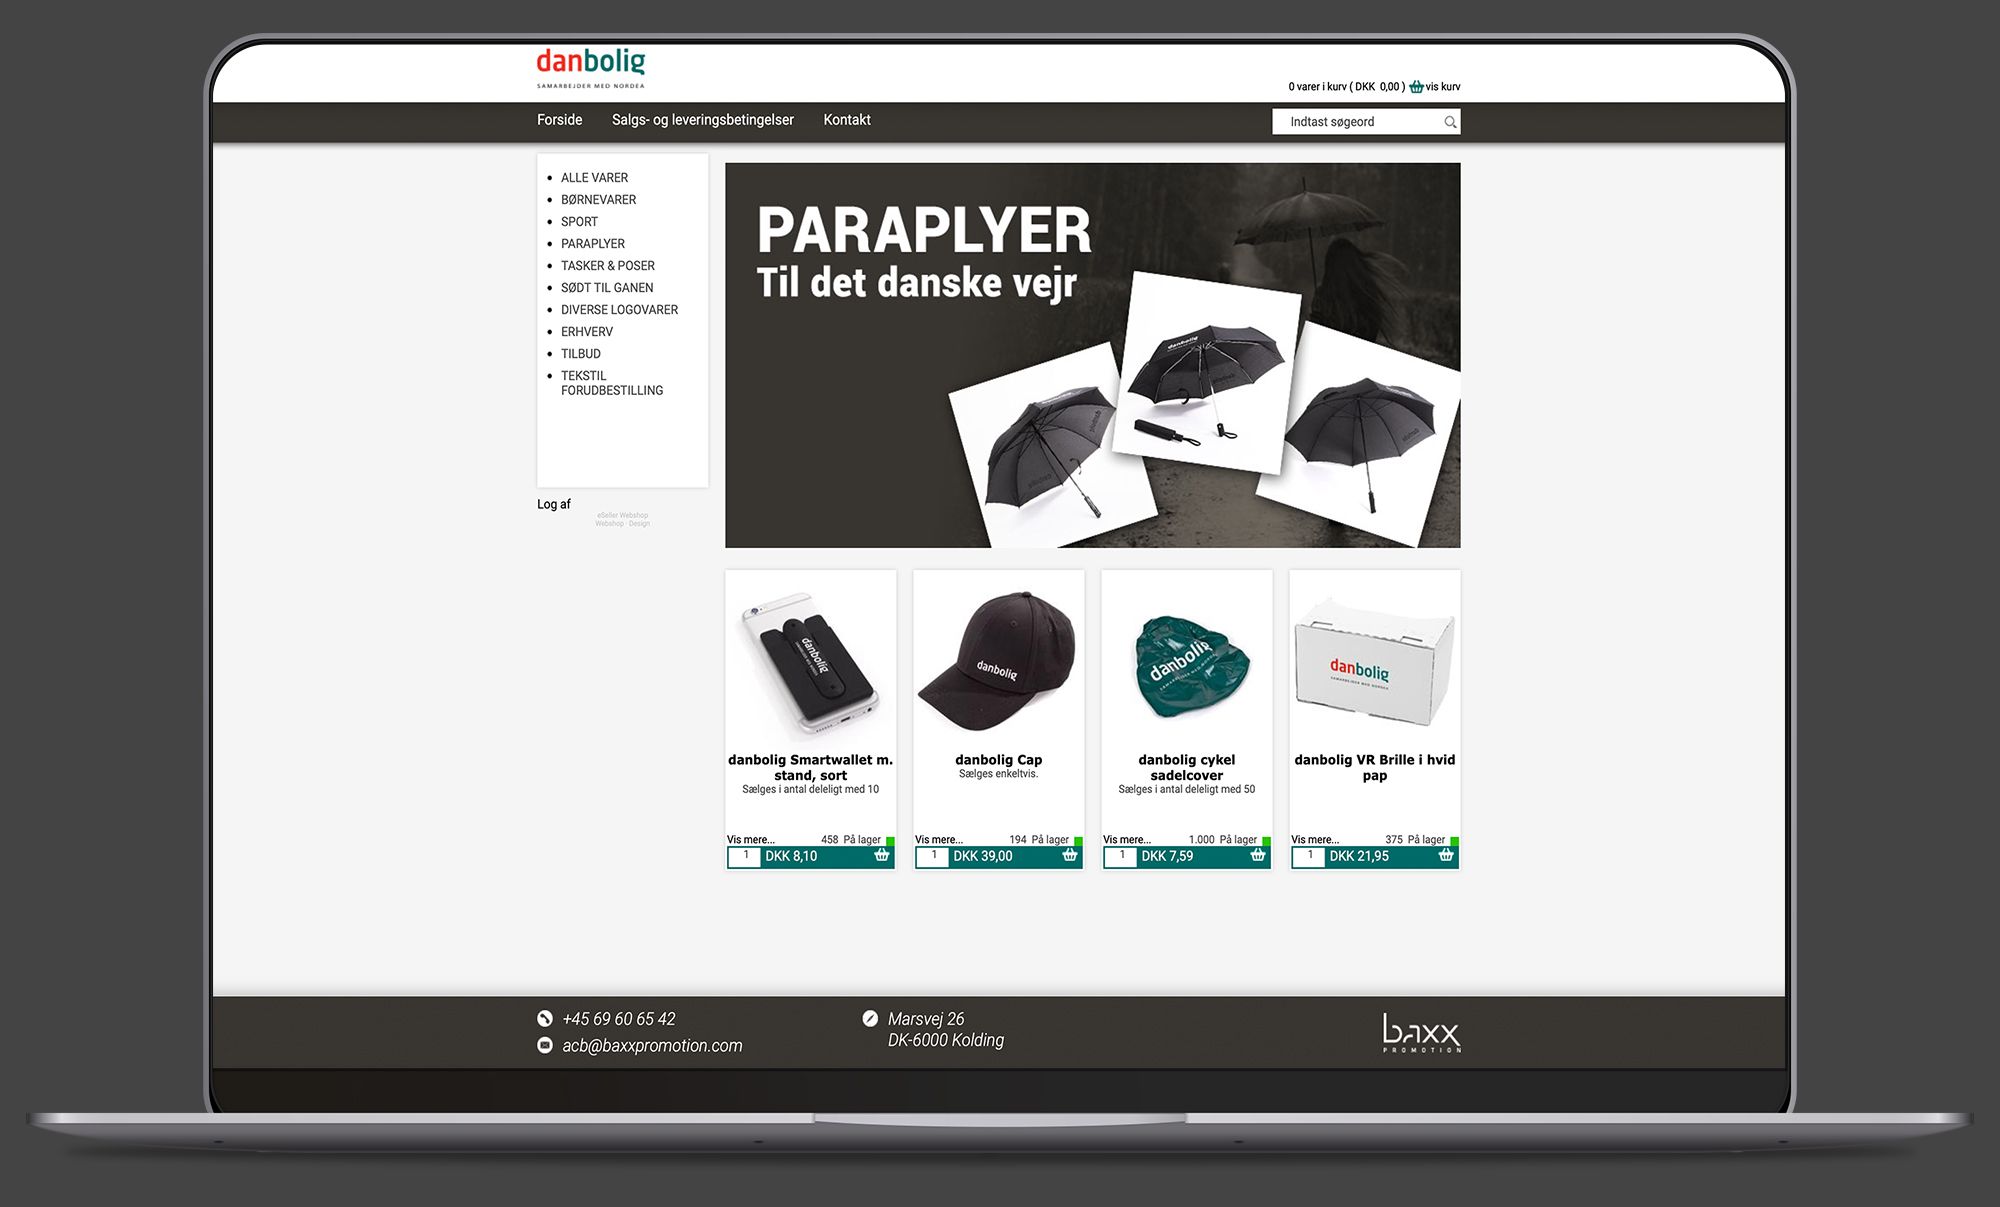The width and height of the screenshot is (2000, 1207).
Task: Click quantity field for VR Brille
Action: tap(1309, 856)
